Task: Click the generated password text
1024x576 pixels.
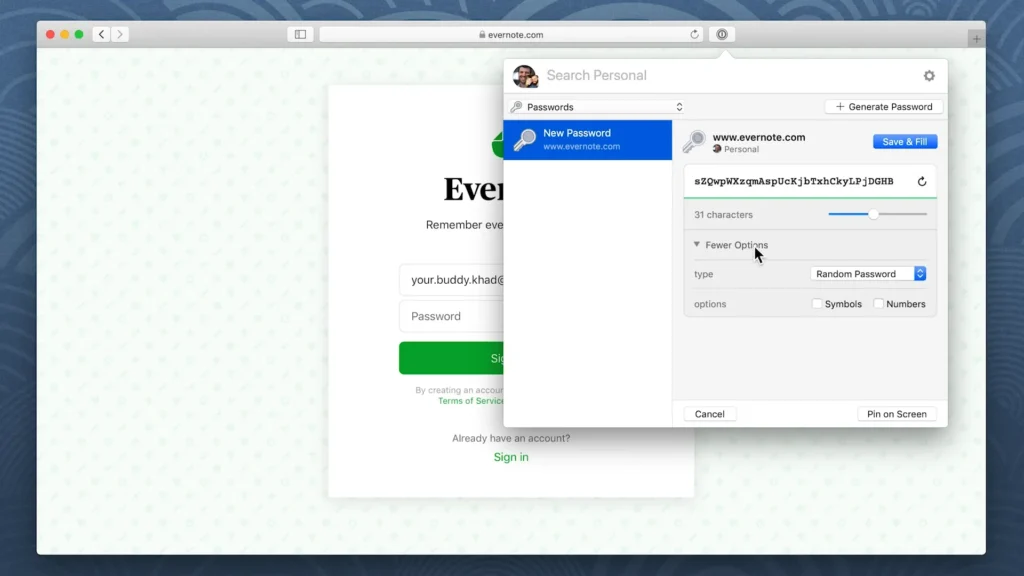Action: pos(793,182)
